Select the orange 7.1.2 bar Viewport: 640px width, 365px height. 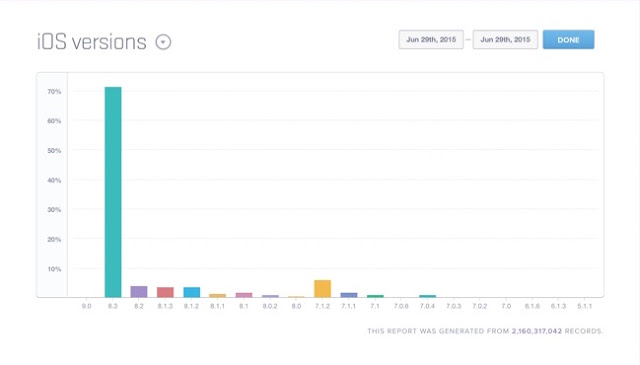pos(322,289)
